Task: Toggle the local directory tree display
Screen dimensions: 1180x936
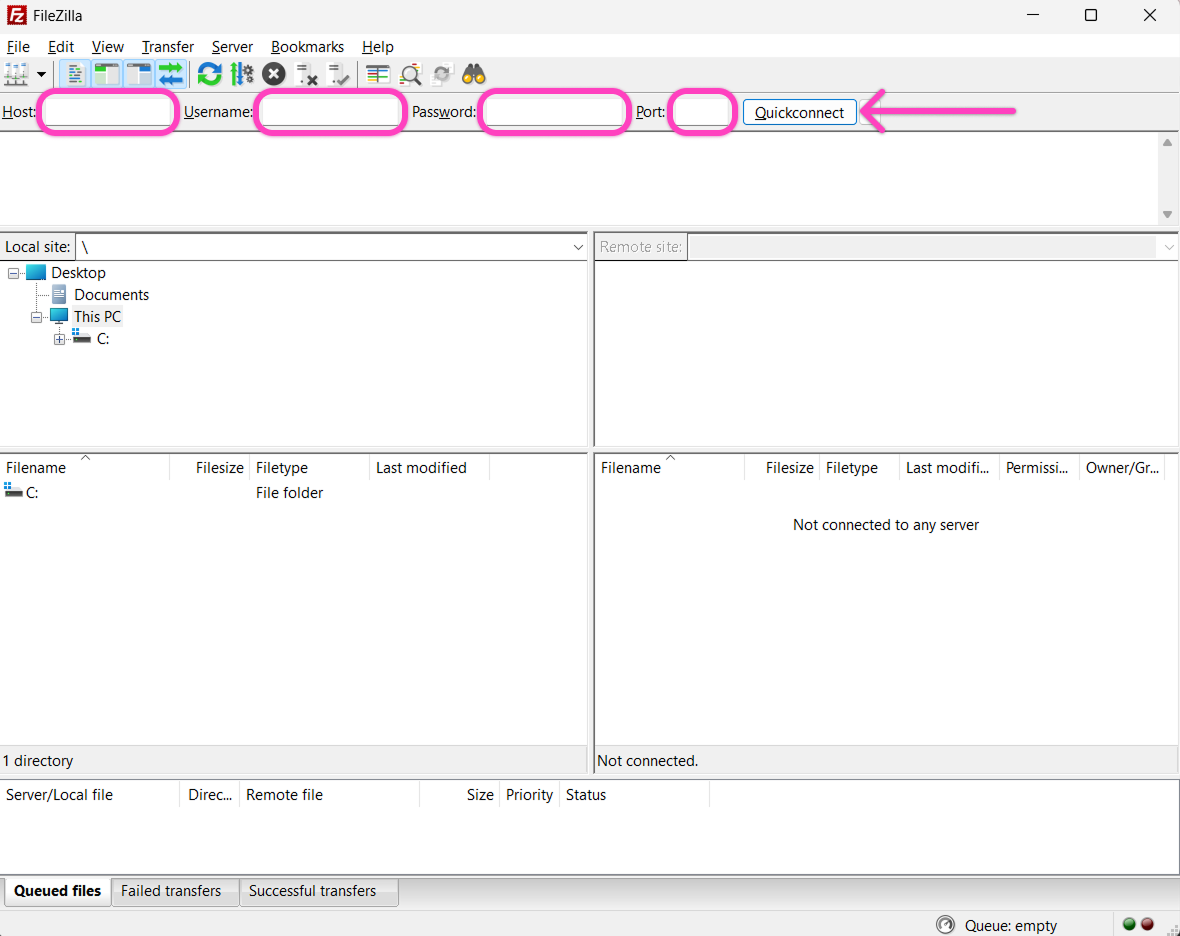Action: coord(107,74)
